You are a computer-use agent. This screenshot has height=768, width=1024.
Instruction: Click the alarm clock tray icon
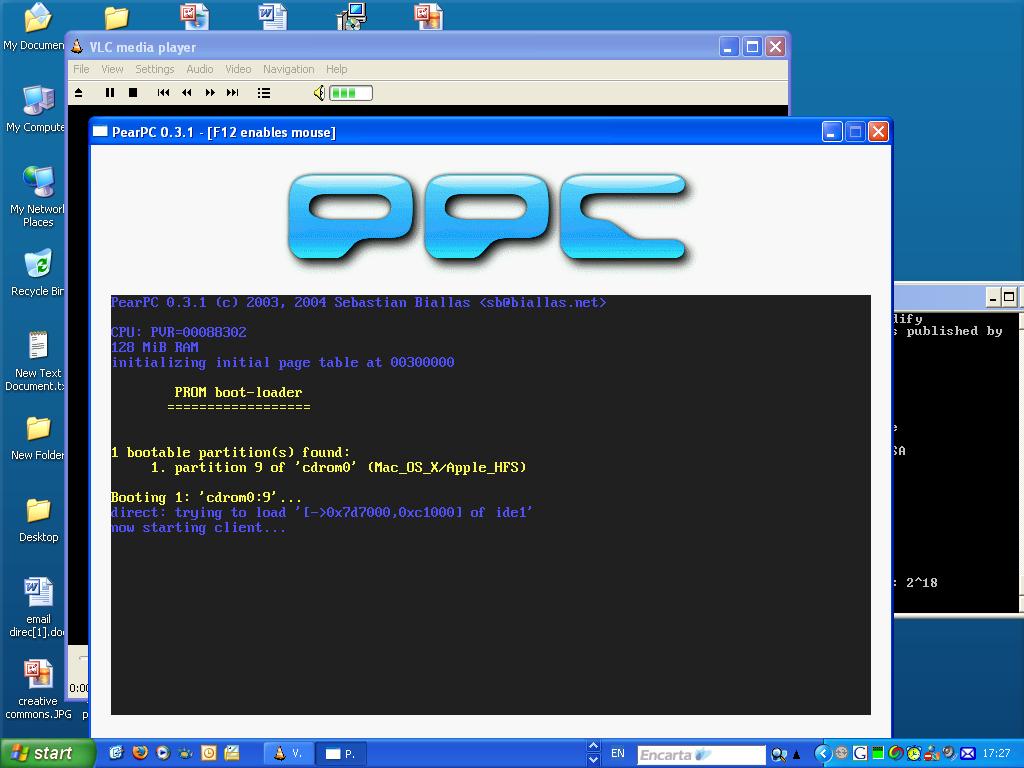pos(914,754)
